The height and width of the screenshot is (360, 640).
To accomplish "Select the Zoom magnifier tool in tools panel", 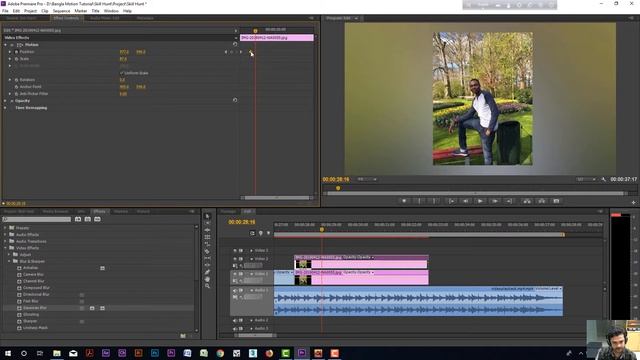I will 207,286.
